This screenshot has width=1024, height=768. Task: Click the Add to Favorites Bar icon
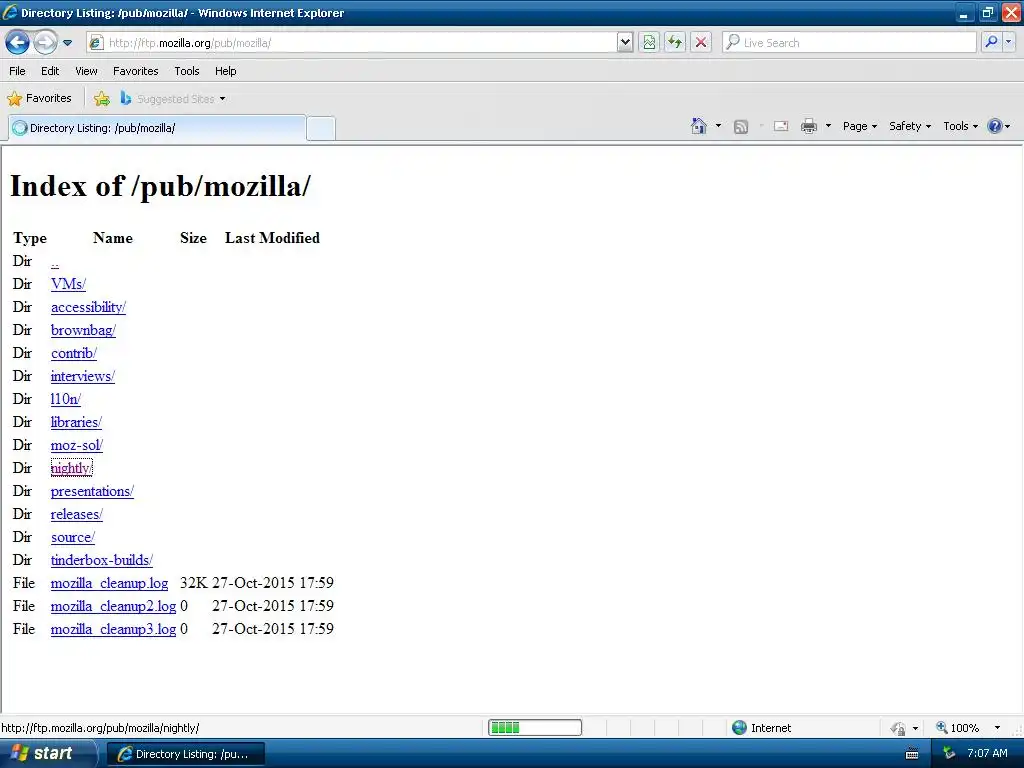point(102,99)
